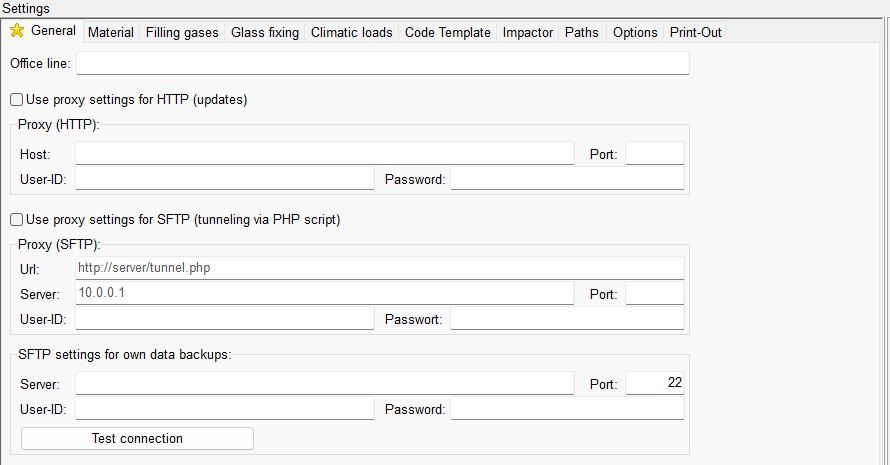Screen dimensions: 890x465
Task: Go to the Glass fixing tab
Action: point(265,32)
